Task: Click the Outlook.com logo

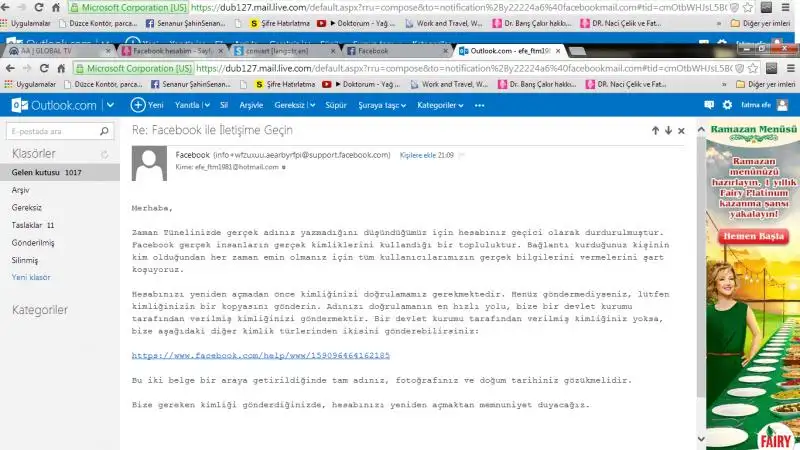Action: coord(54,105)
